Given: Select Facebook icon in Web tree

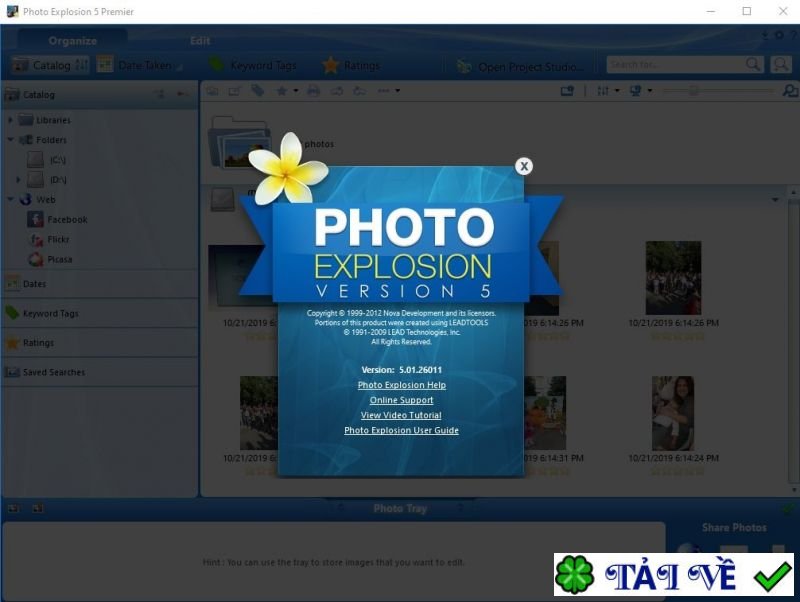Looking at the screenshot, I should click(36, 219).
